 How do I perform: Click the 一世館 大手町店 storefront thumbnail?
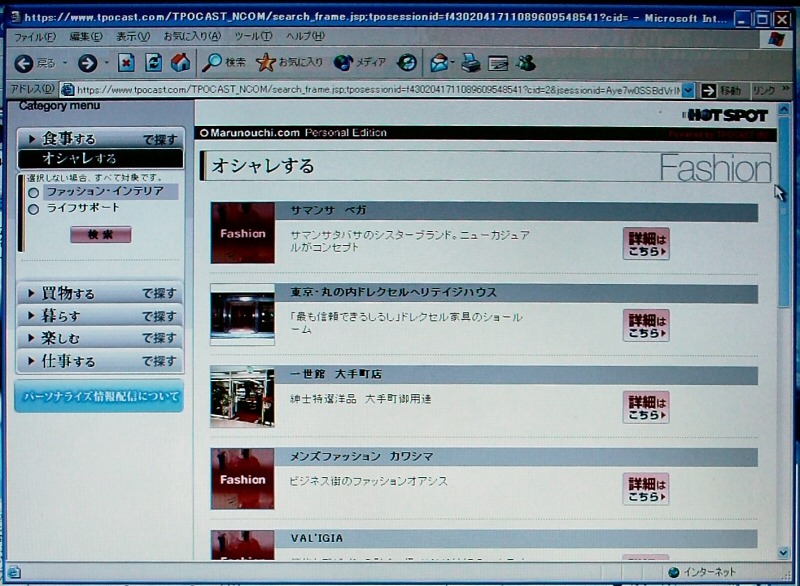243,396
